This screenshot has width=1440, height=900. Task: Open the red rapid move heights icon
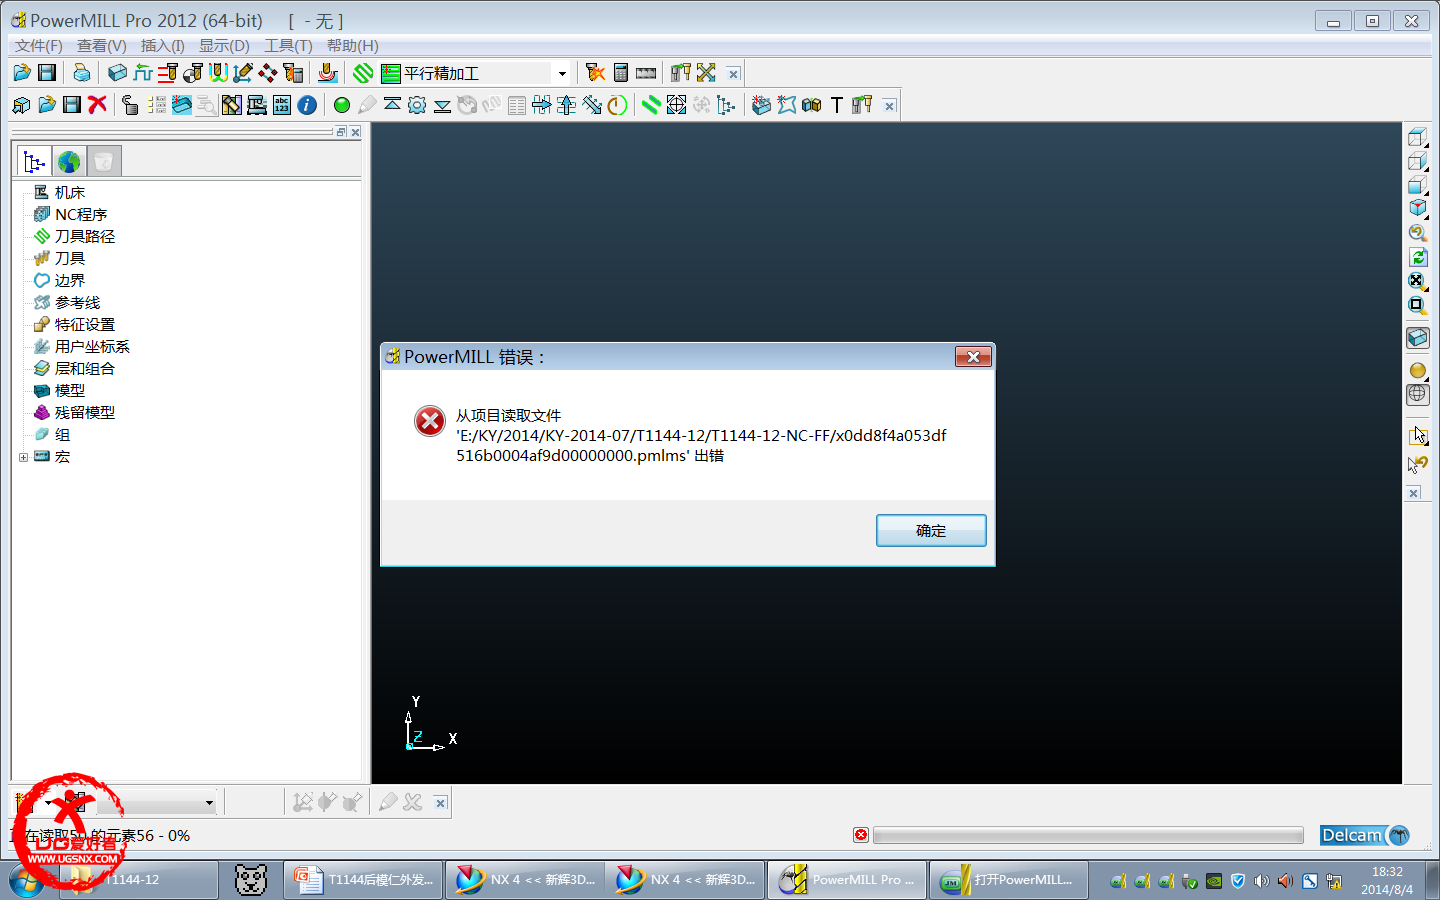pyautogui.click(x=168, y=73)
